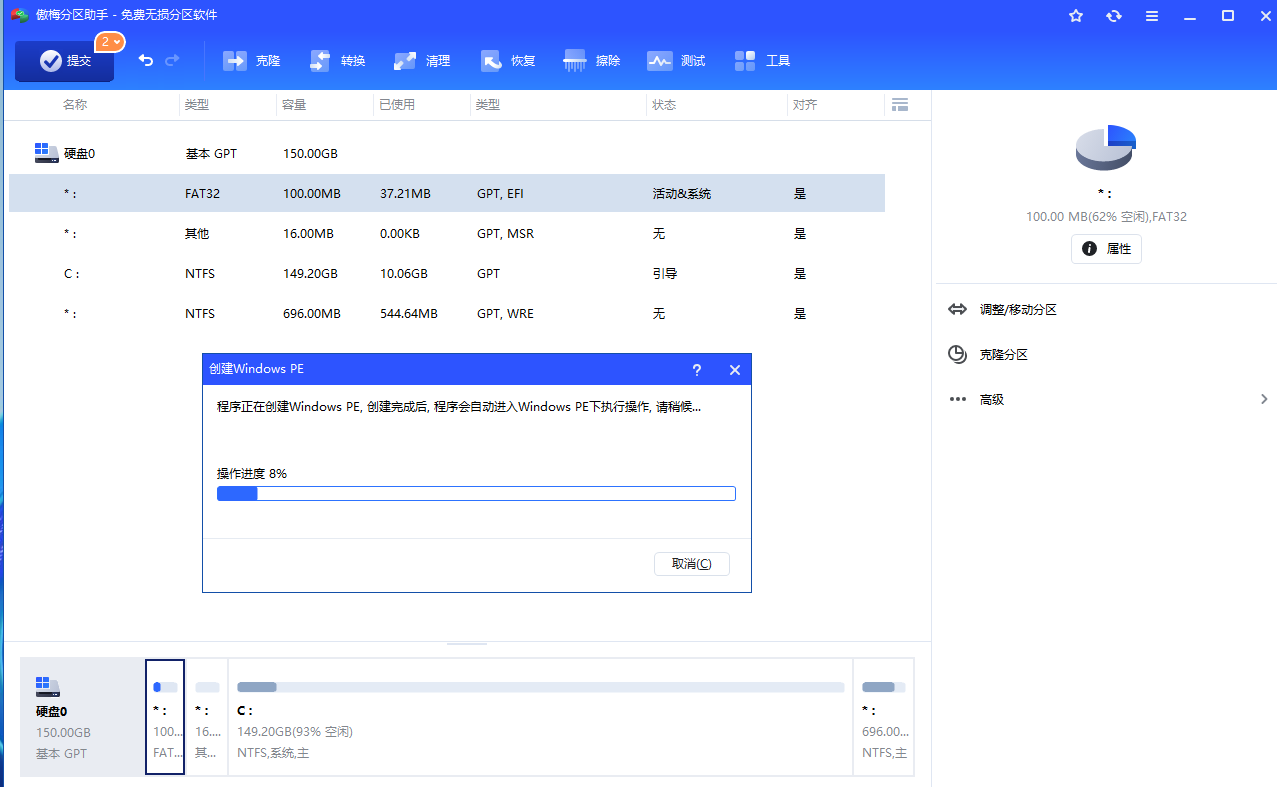
Task: Click the refresh icon in title bar
Action: pos(1114,16)
